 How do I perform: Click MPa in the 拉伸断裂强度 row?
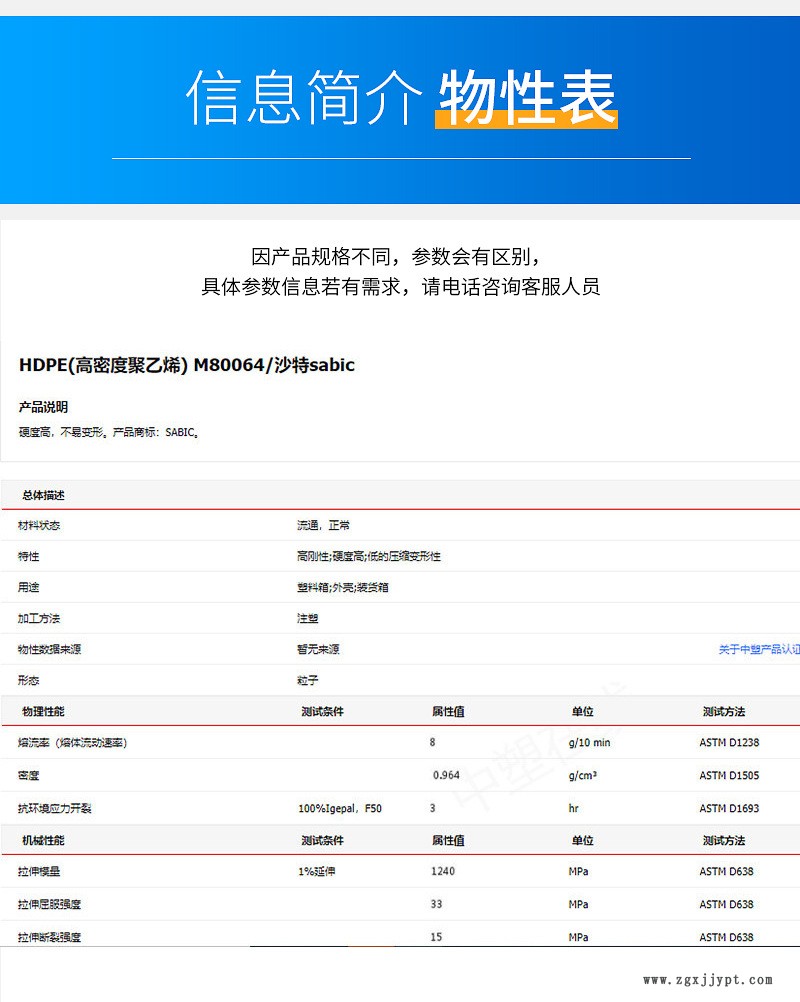pyautogui.click(x=579, y=937)
